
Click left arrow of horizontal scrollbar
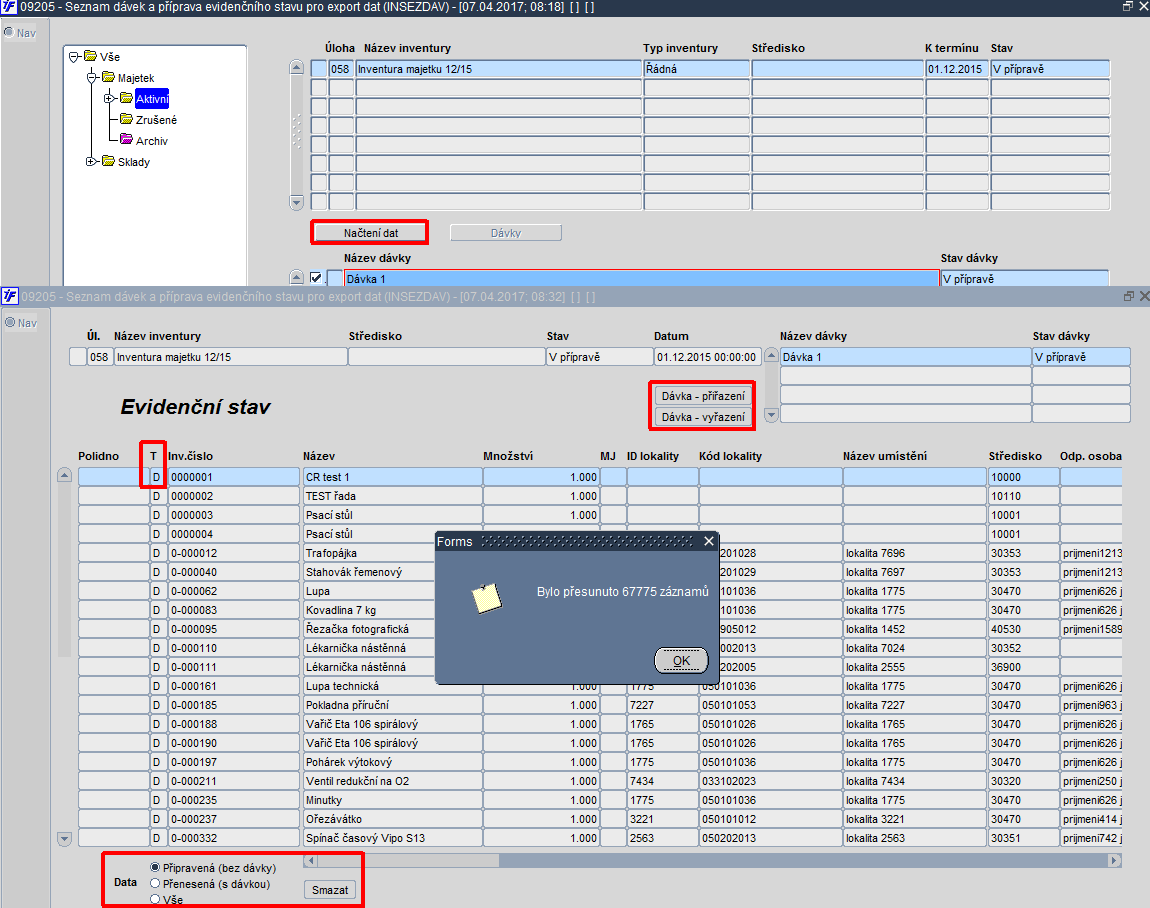(x=311, y=860)
